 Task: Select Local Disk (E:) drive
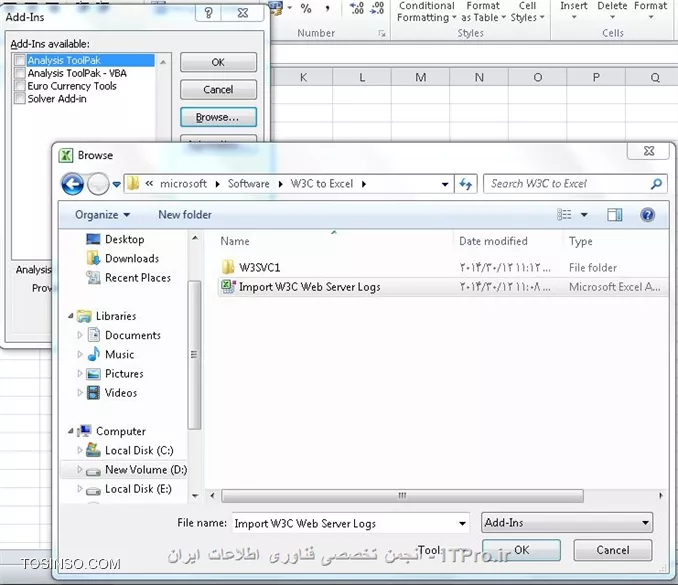pyautogui.click(x=138, y=489)
